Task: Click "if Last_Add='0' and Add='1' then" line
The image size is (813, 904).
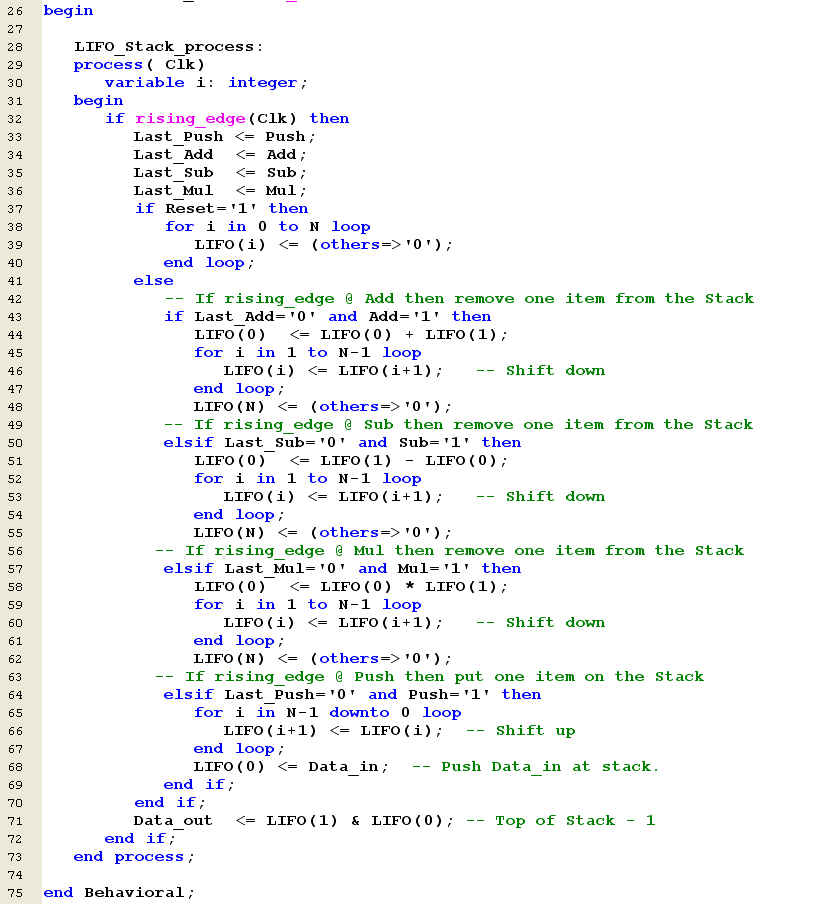Action: [328, 317]
